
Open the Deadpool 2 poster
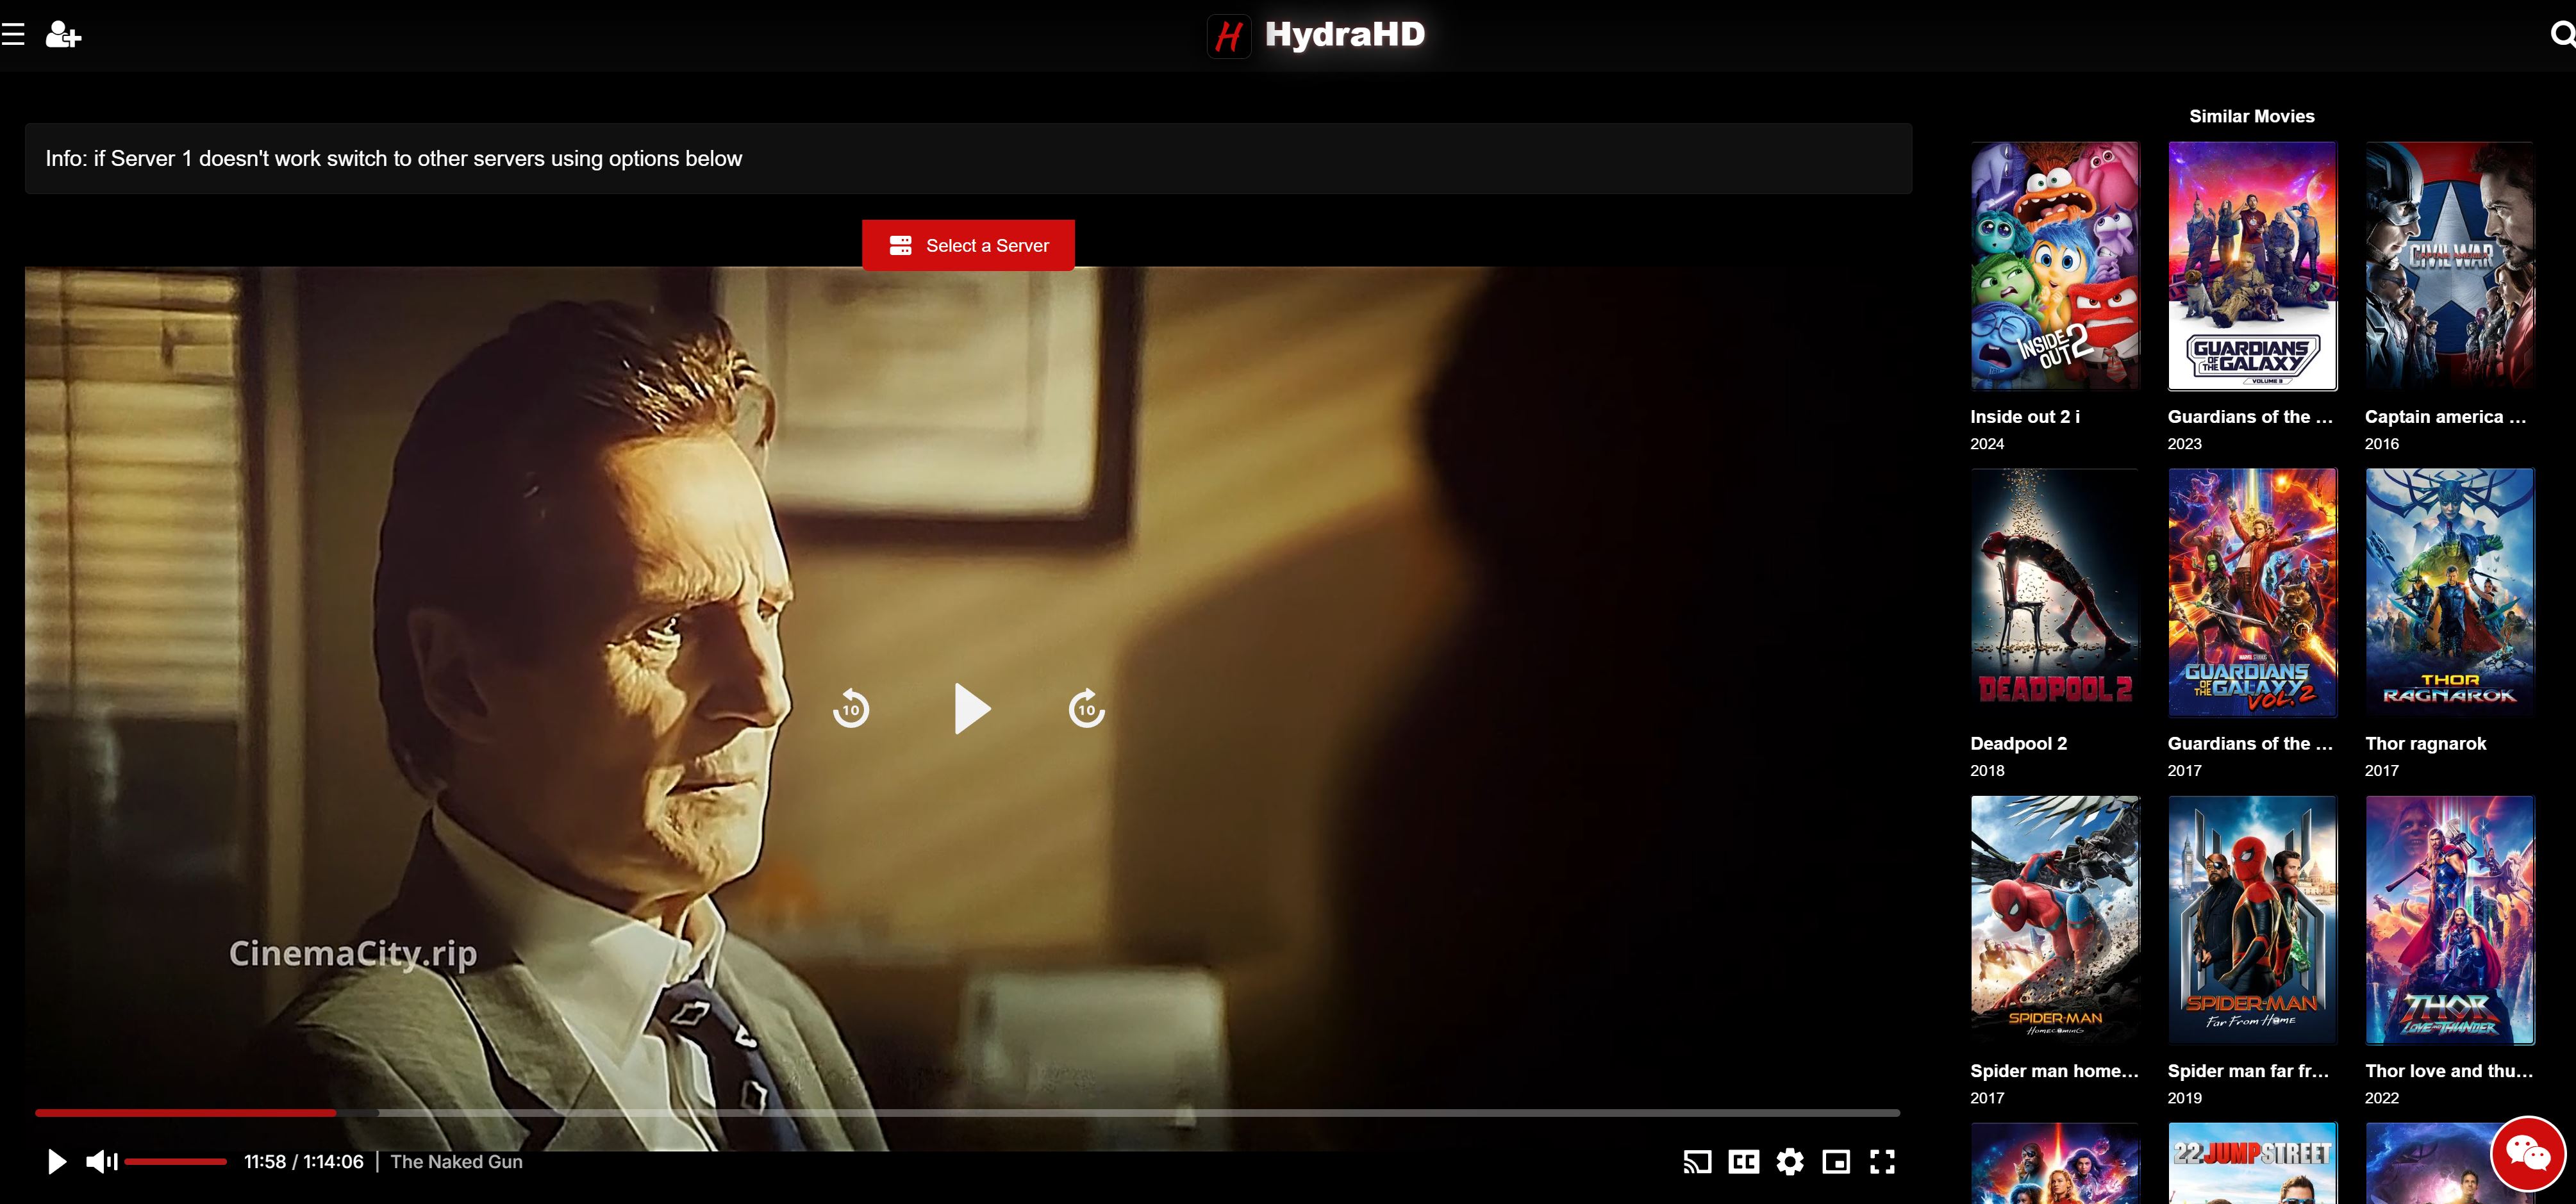click(x=2055, y=592)
